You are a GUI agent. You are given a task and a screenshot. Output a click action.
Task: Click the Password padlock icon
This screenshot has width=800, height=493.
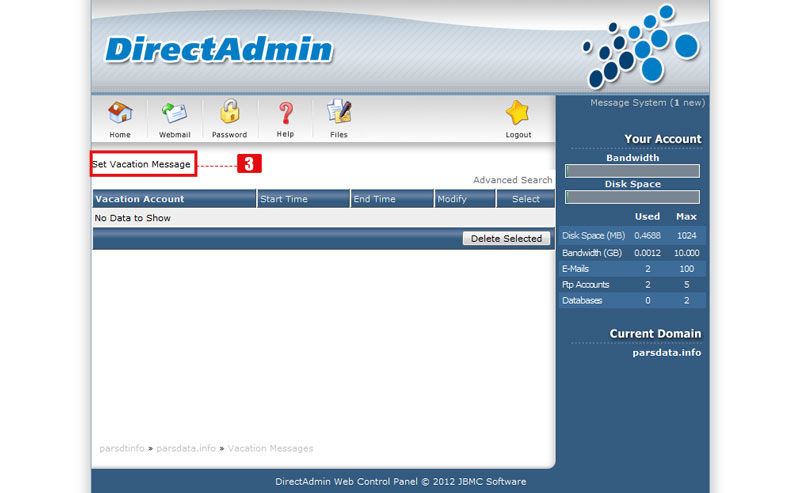click(230, 112)
